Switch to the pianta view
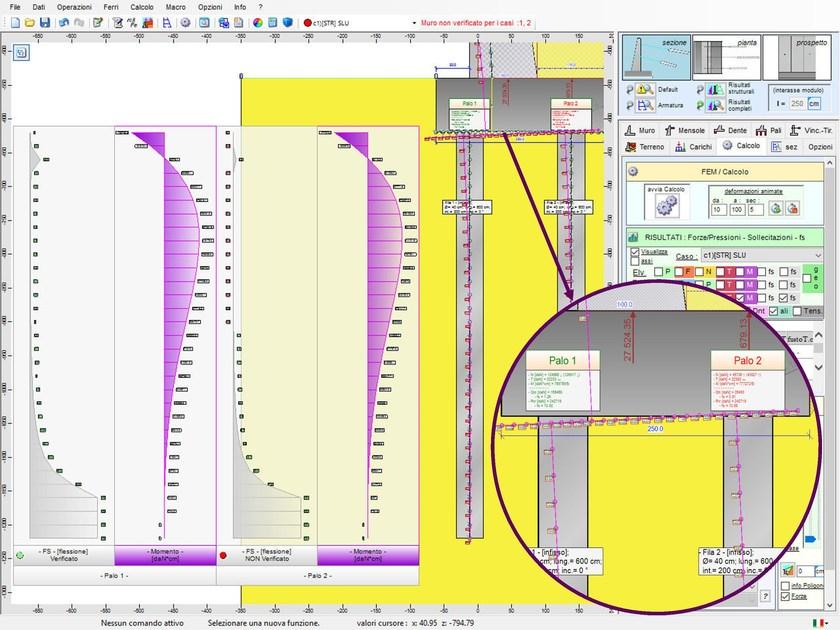This screenshot has width=840, height=630. (x=725, y=55)
